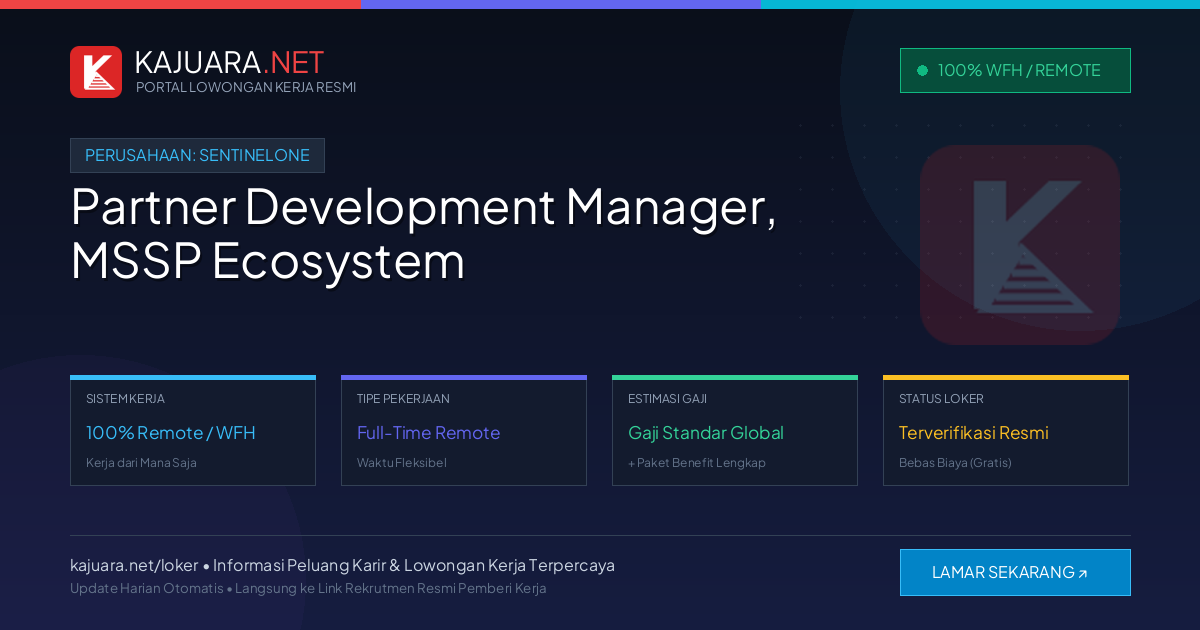Screen dimensions: 1200x630
Task: Click the green dot in the remote badge
Action: [x=922, y=70]
